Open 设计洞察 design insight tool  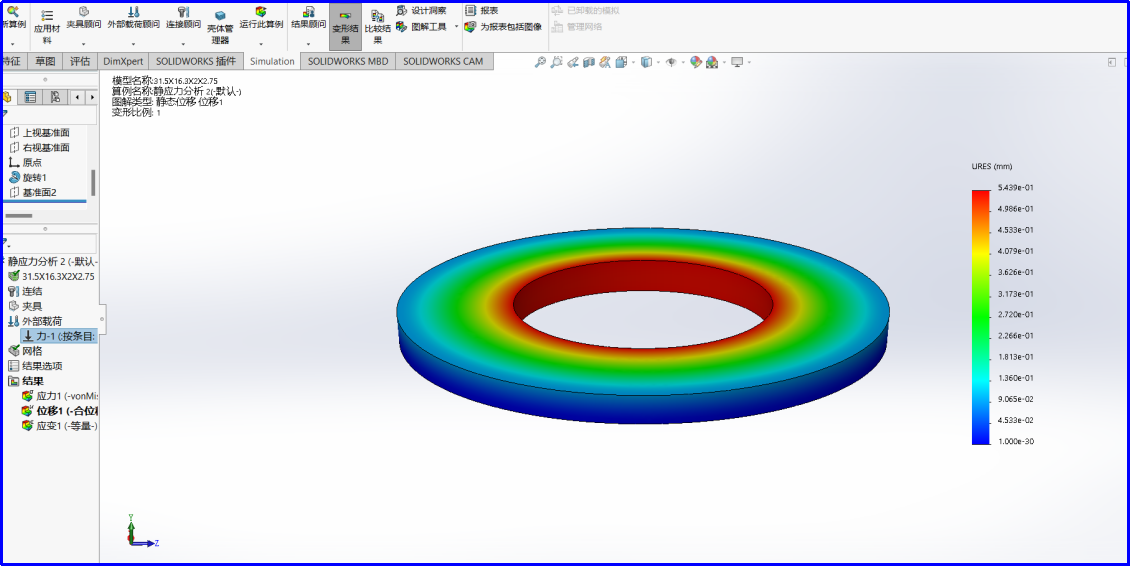click(x=421, y=10)
